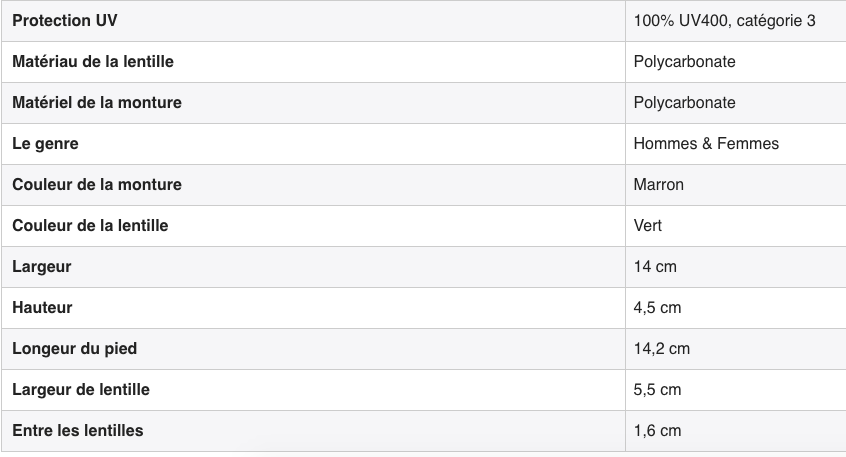Select the "1,6 cm" lens gap value

[x=657, y=431]
